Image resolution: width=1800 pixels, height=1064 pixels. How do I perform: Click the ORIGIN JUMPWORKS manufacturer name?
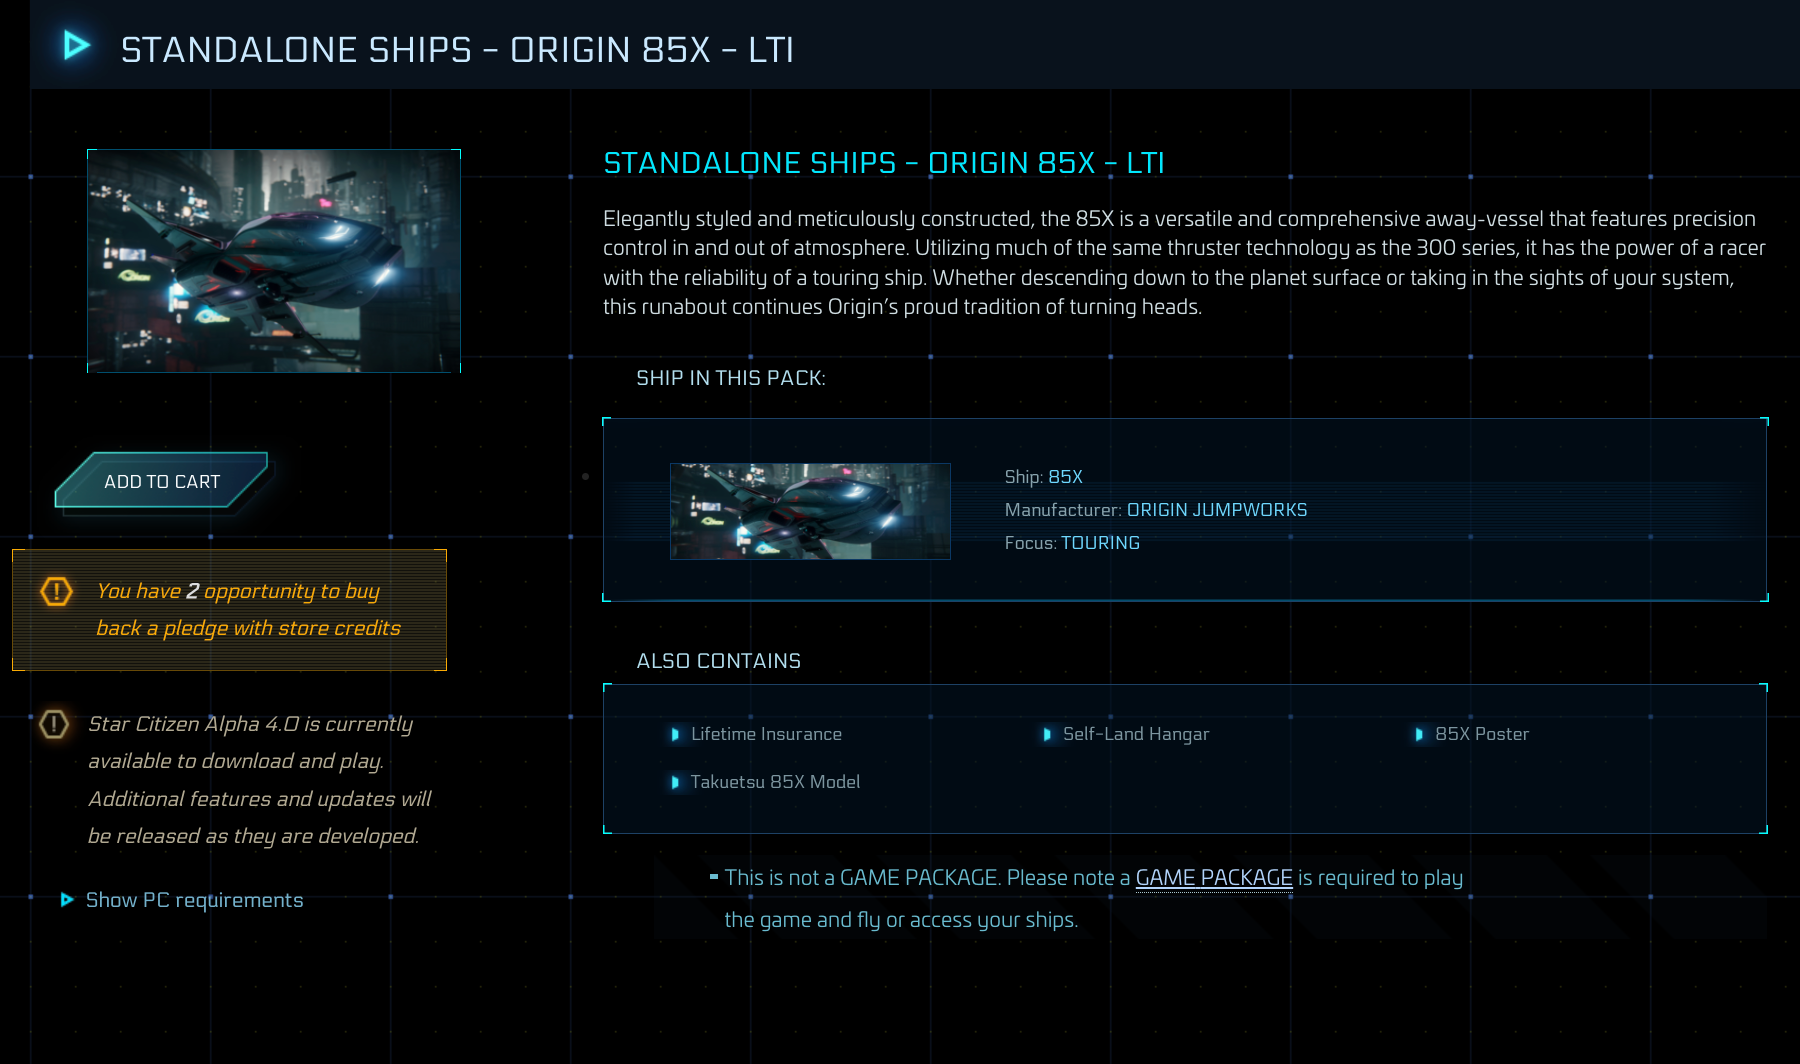coord(1216,510)
